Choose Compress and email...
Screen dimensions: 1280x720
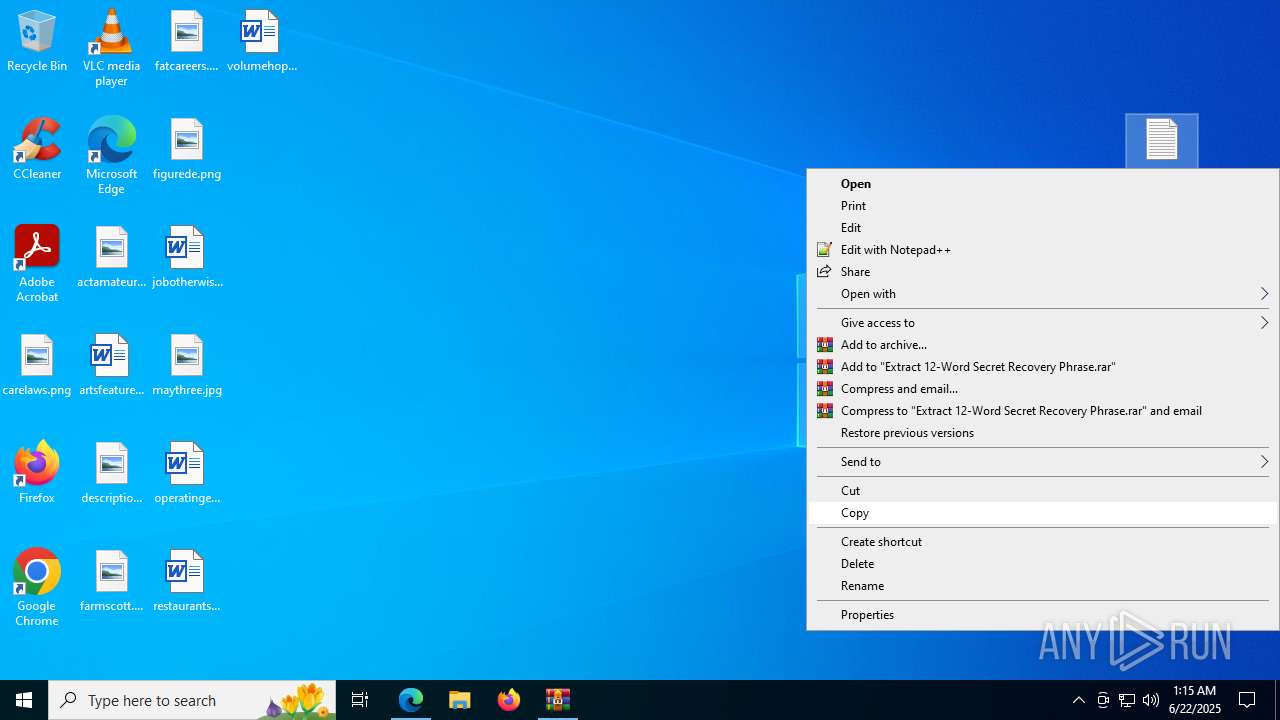tap(1043, 389)
